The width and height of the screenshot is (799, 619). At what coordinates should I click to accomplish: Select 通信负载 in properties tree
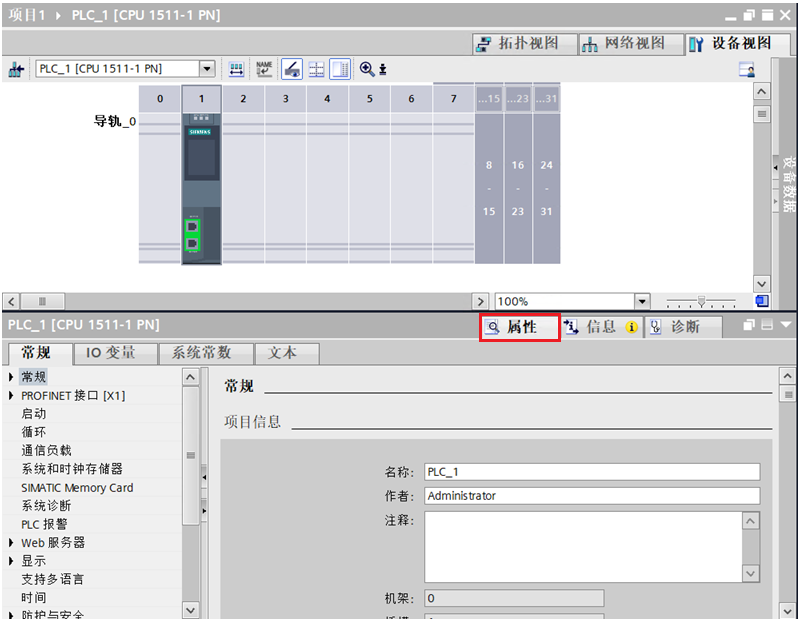(x=46, y=451)
